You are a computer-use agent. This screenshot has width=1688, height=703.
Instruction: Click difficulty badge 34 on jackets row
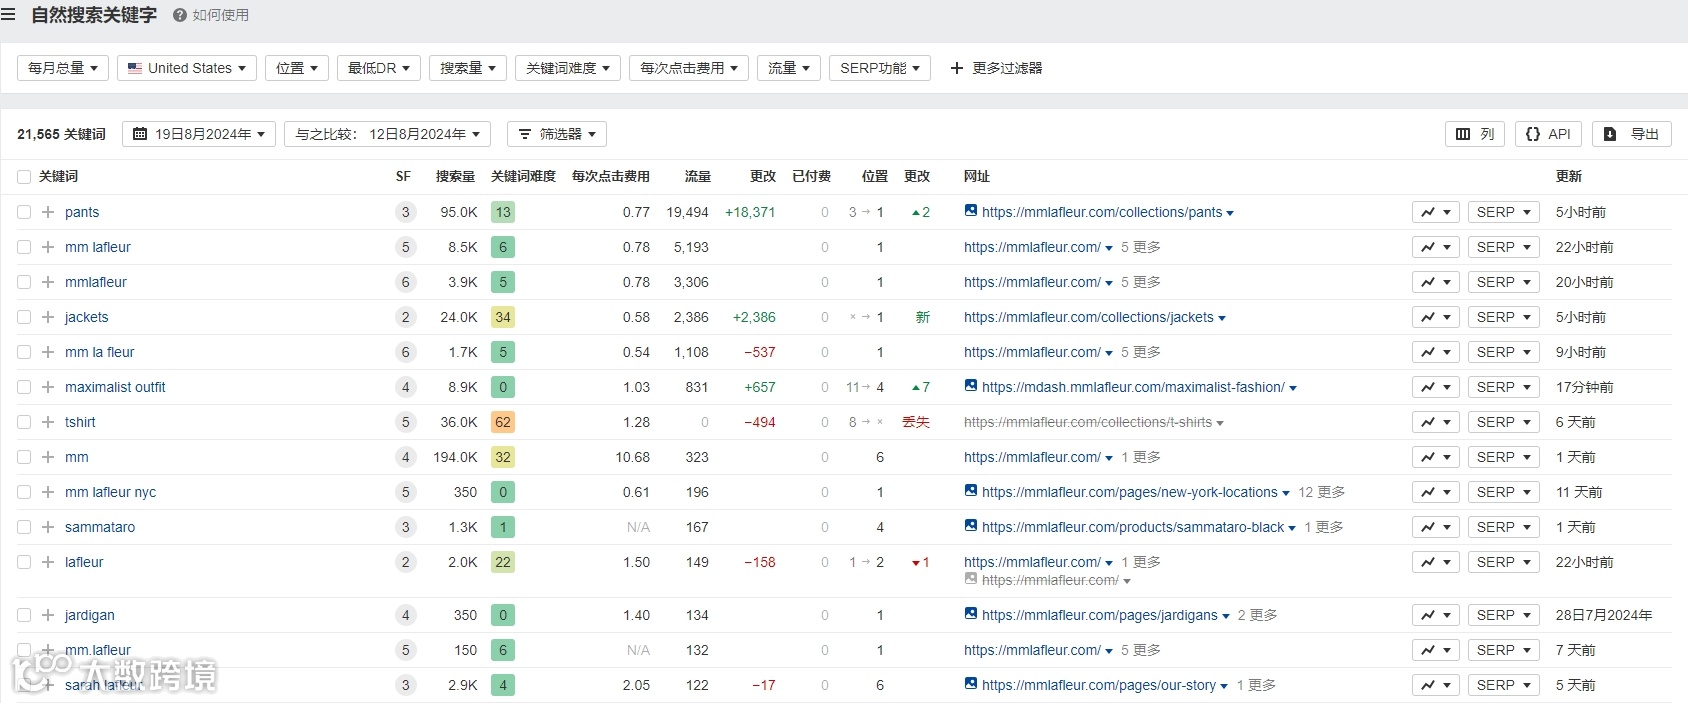(503, 317)
